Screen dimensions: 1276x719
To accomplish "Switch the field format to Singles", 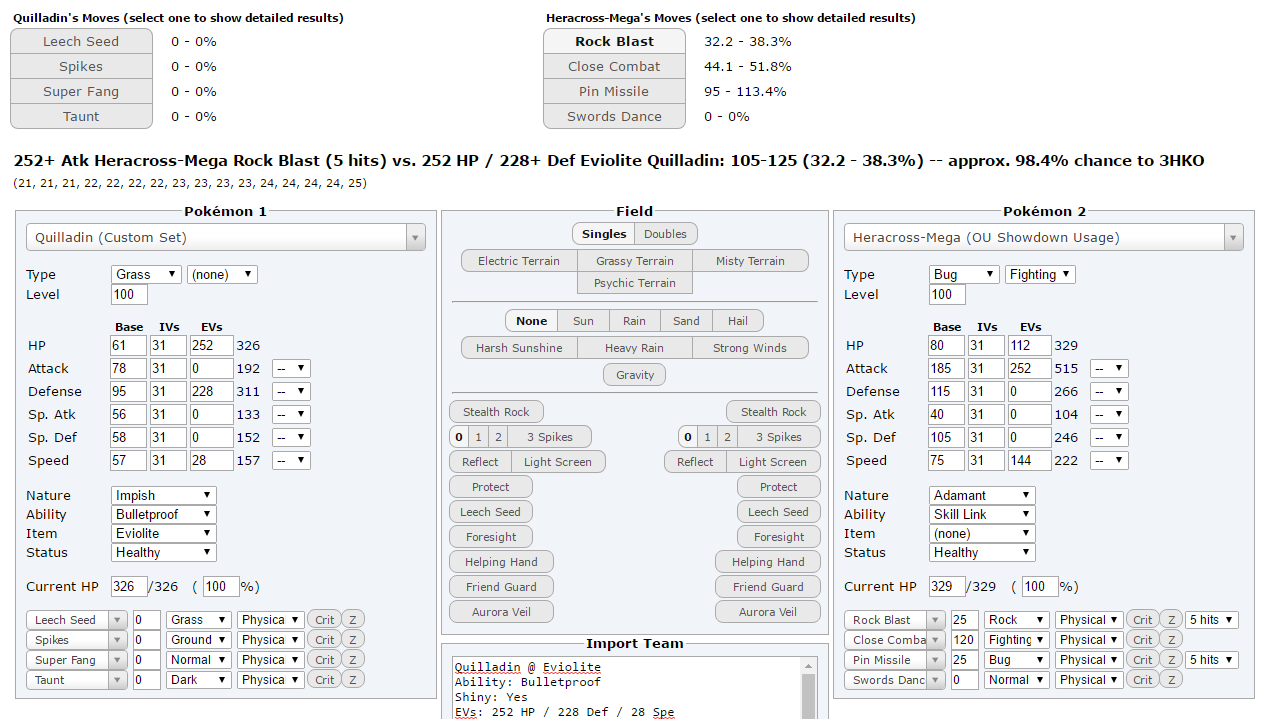I will (604, 234).
